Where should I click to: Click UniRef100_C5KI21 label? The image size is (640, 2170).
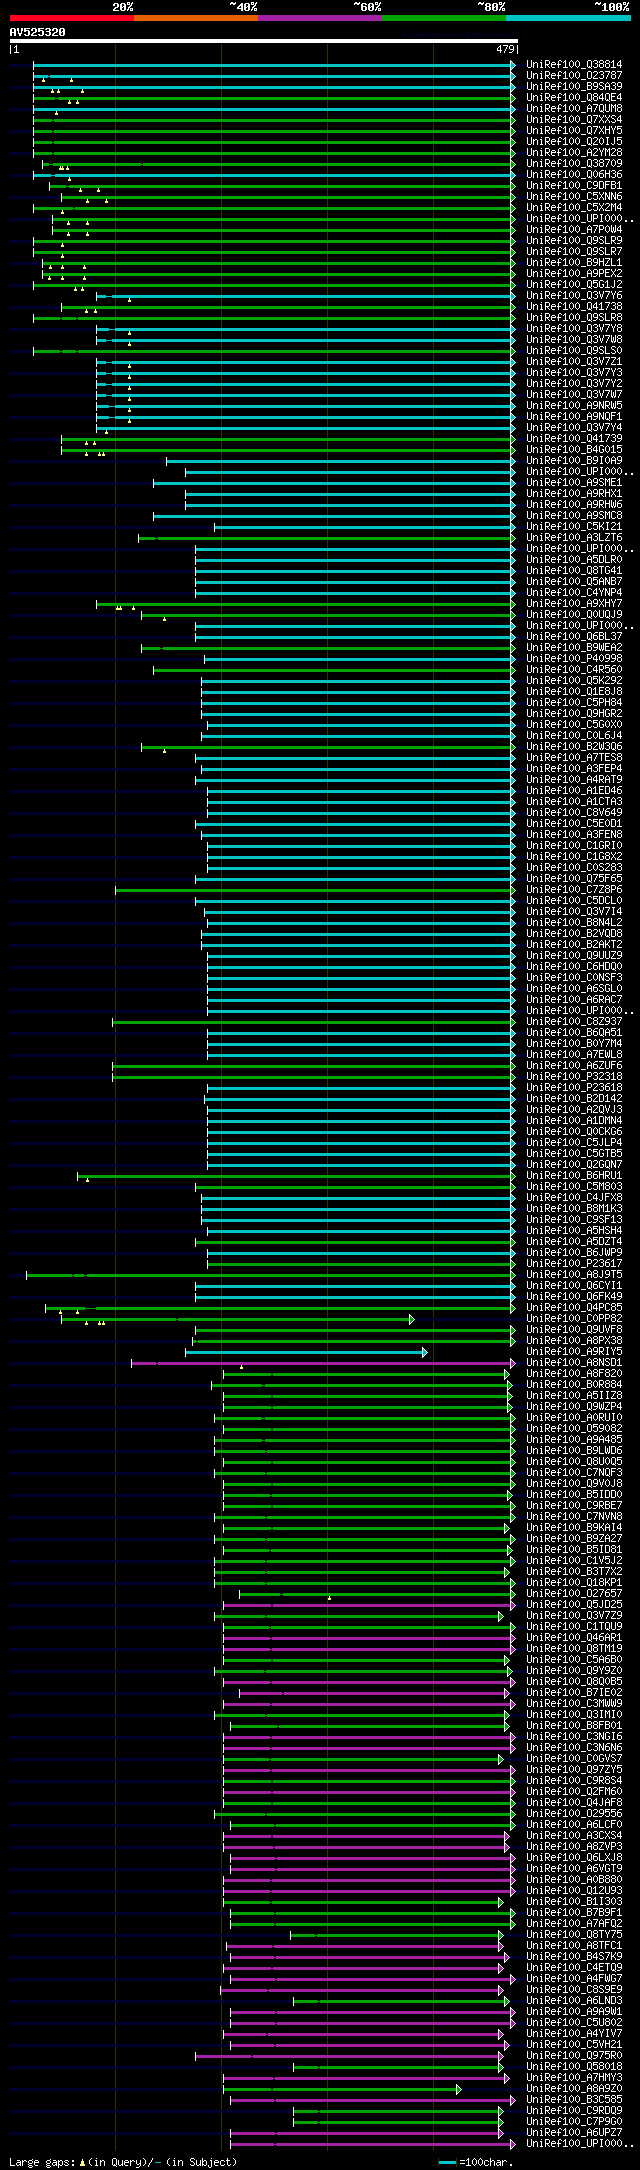click(x=574, y=527)
